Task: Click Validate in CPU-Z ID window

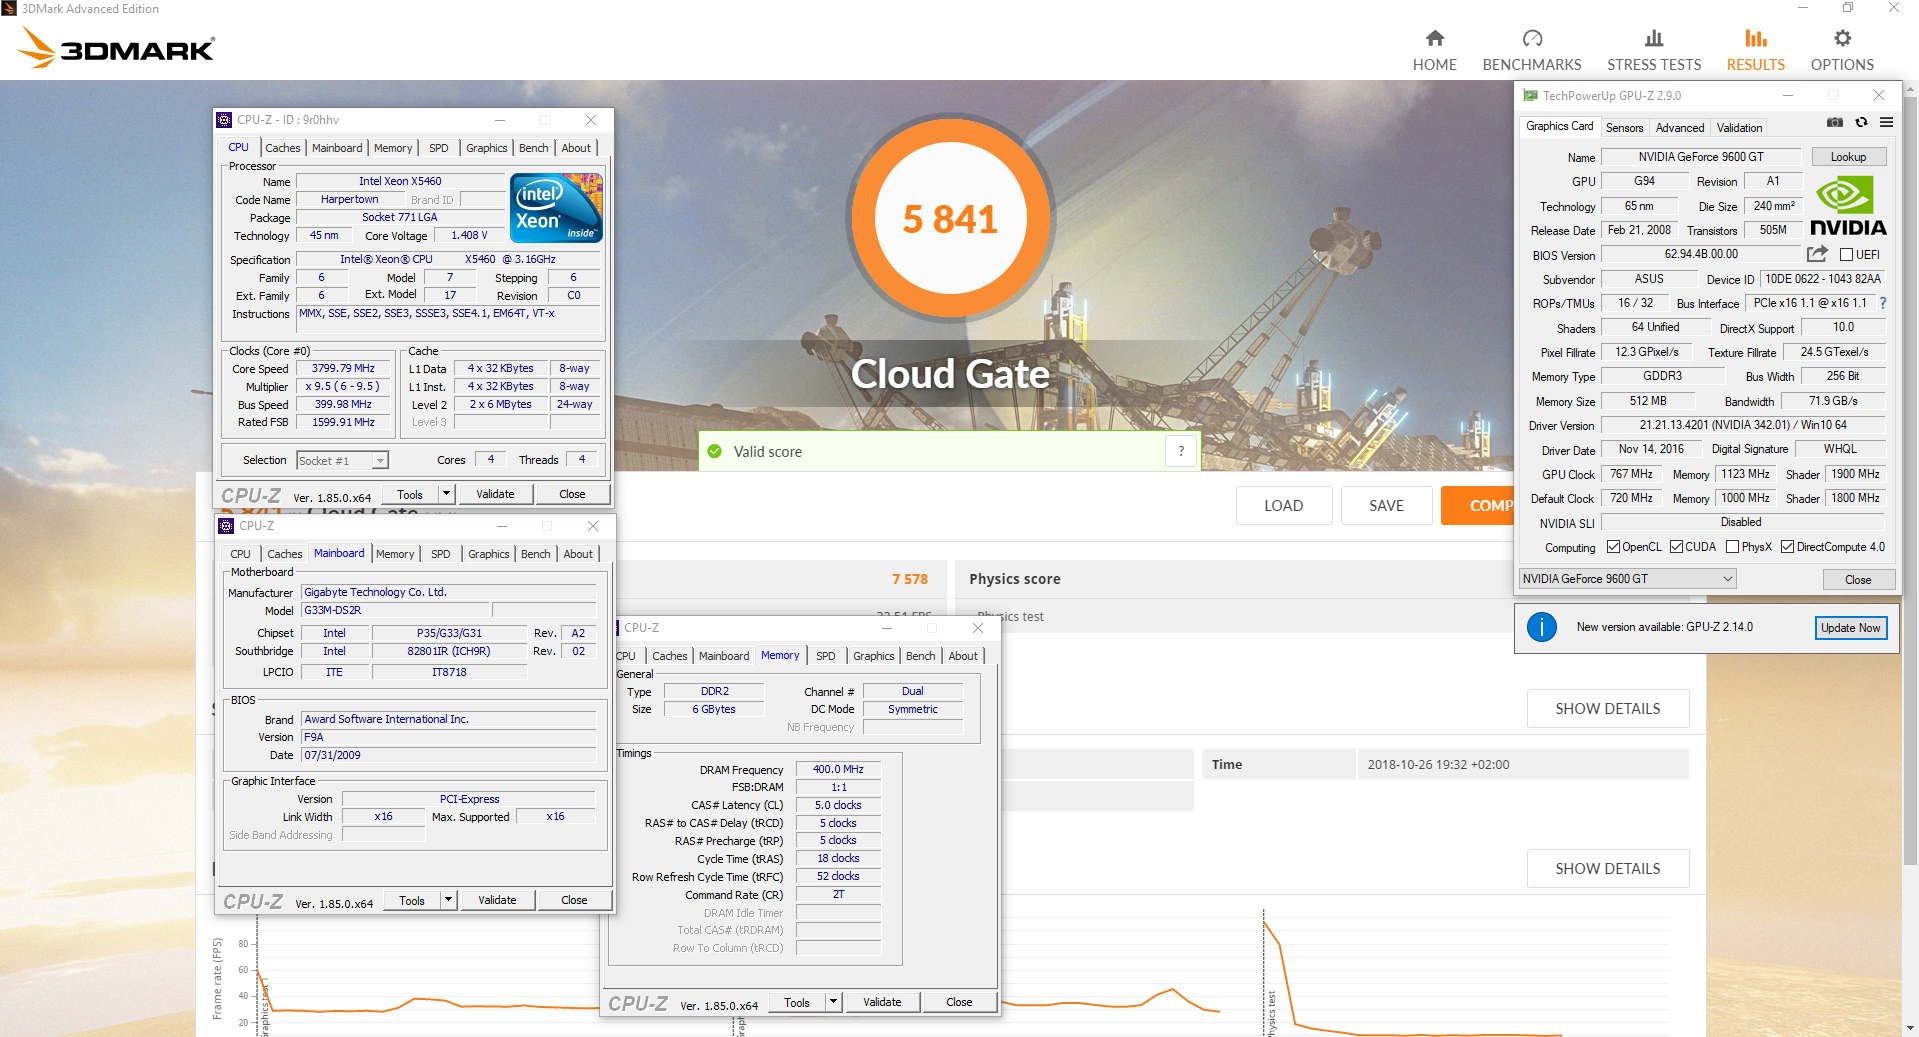Action: tap(495, 494)
